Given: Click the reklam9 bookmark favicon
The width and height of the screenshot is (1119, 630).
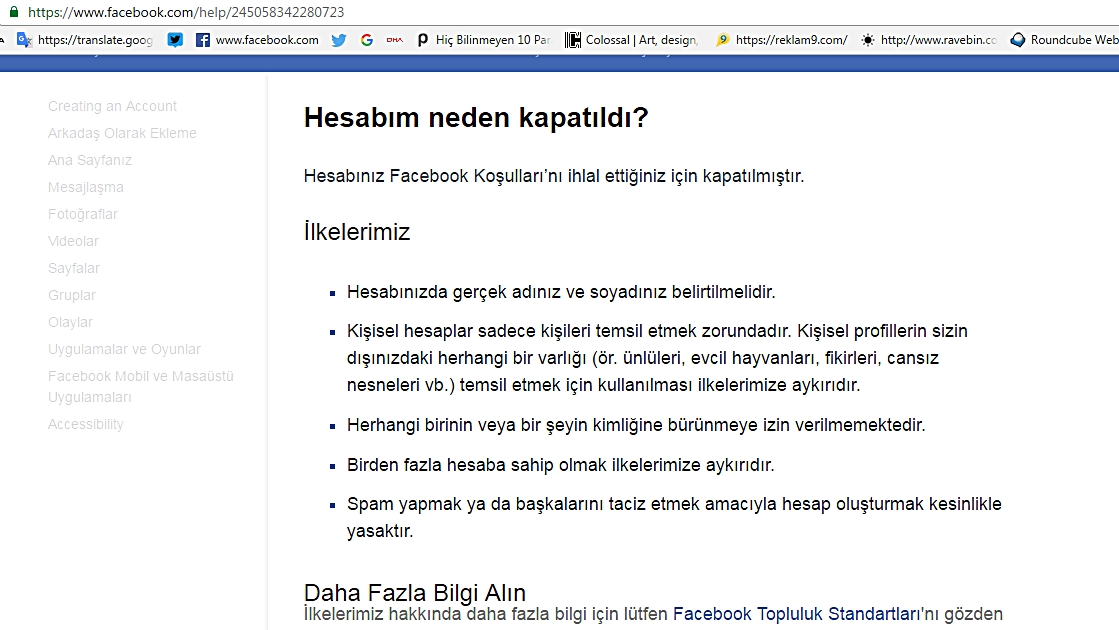Looking at the screenshot, I should click(x=722, y=40).
